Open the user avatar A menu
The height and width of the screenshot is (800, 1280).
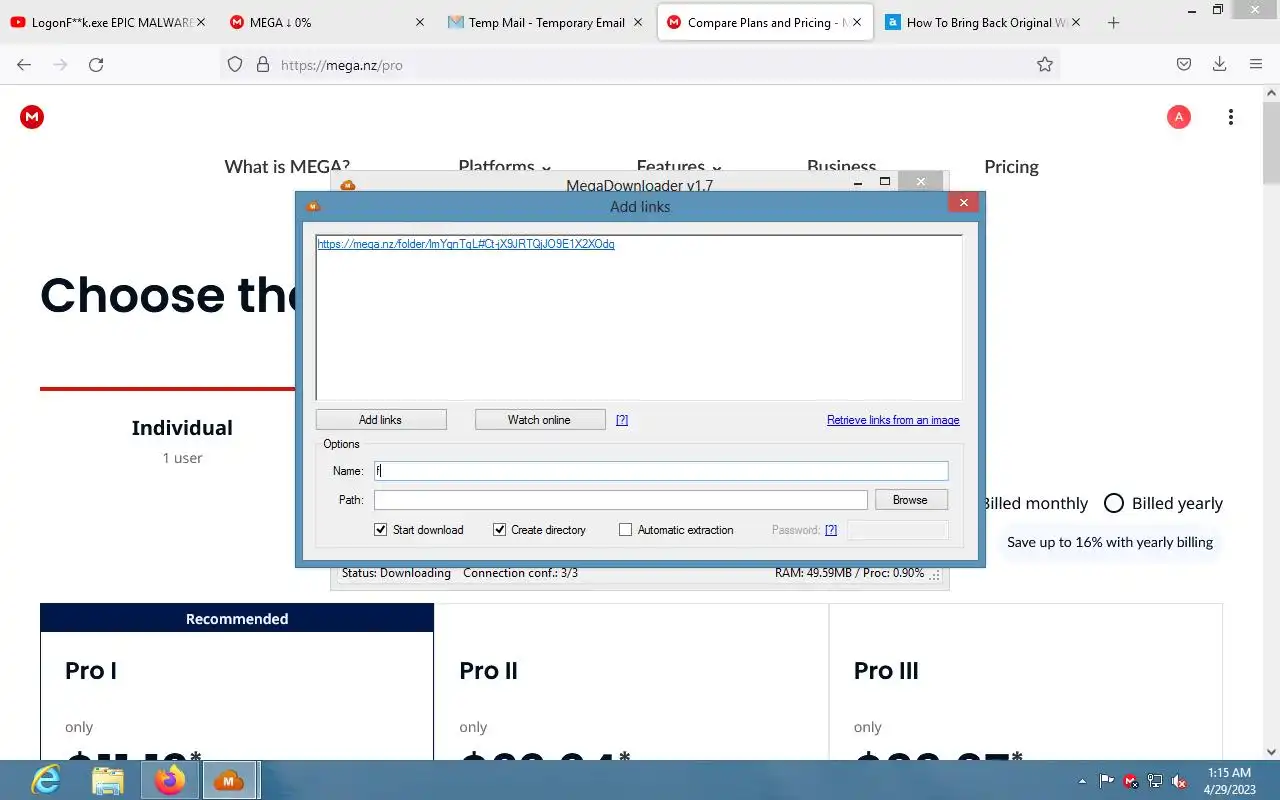pyautogui.click(x=1179, y=117)
